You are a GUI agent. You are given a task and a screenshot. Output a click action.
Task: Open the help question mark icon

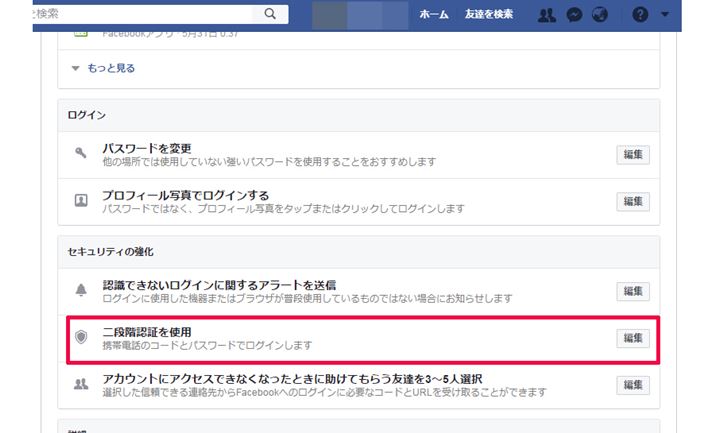point(640,15)
